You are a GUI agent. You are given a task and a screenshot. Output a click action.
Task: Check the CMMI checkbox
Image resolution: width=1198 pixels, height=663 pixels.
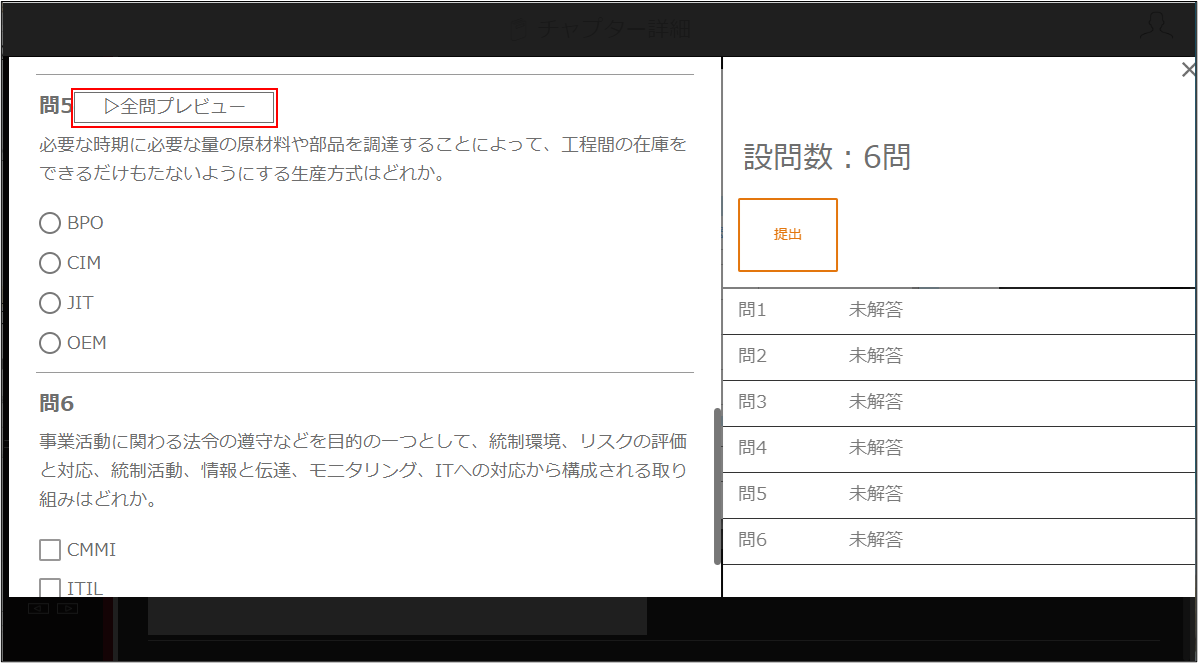[x=50, y=550]
